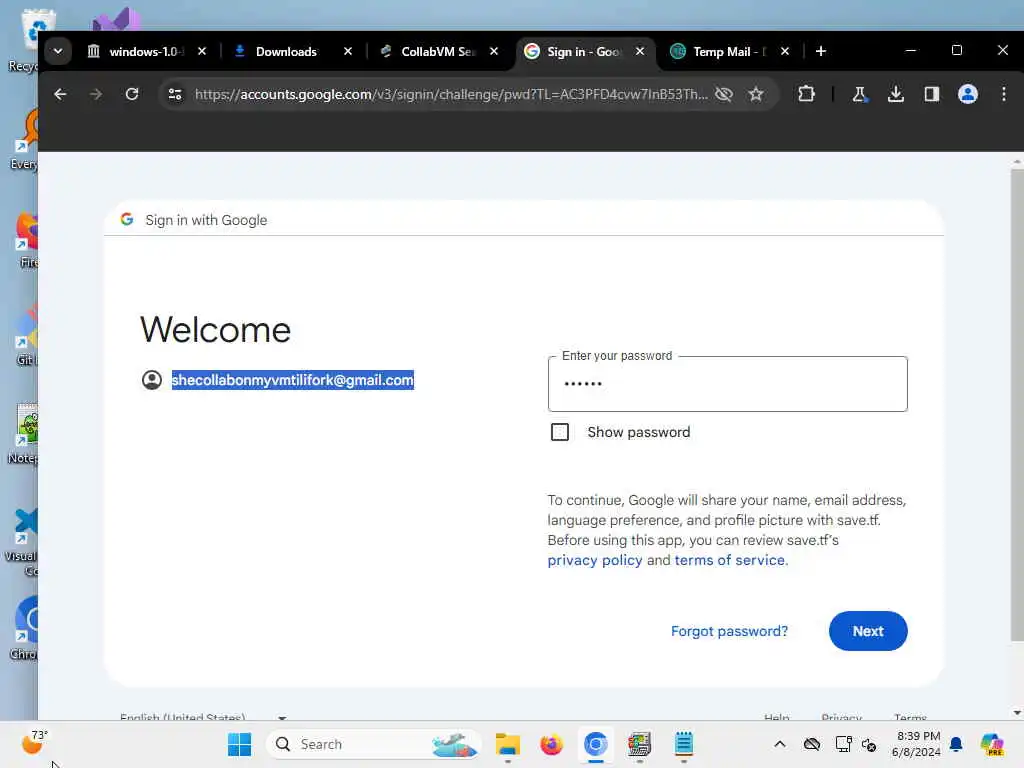Open the clock showing 8:39 PM
Image resolution: width=1024 pixels, height=768 pixels.
(x=917, y=744)
